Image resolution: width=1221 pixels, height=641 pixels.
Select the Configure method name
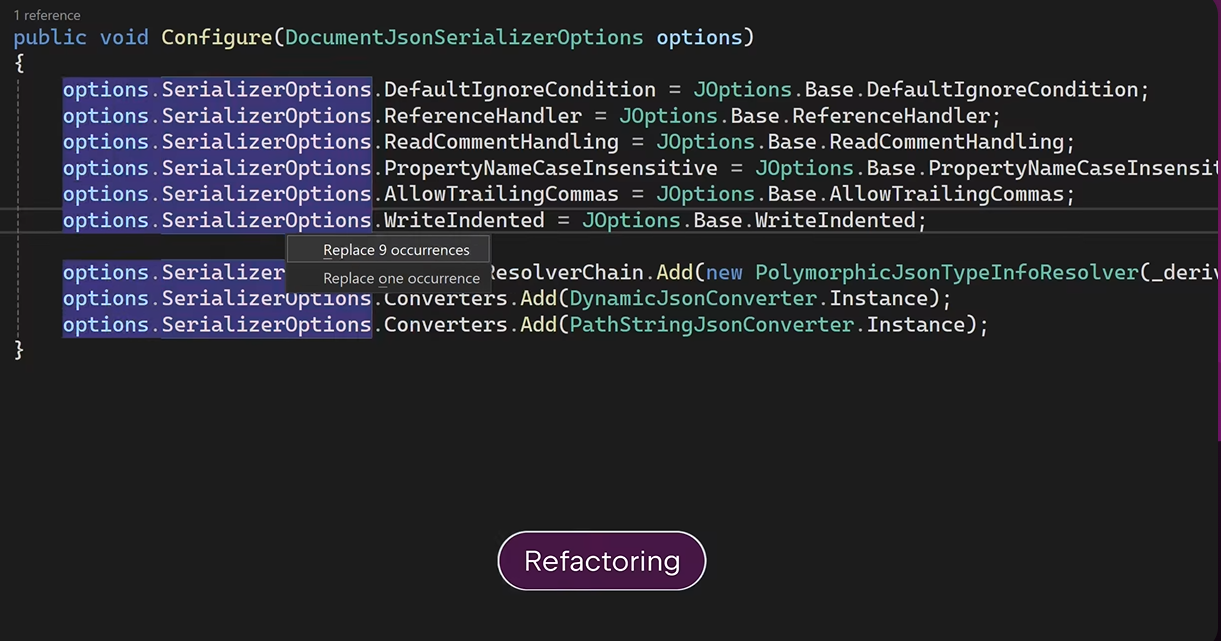coord(217,37)
